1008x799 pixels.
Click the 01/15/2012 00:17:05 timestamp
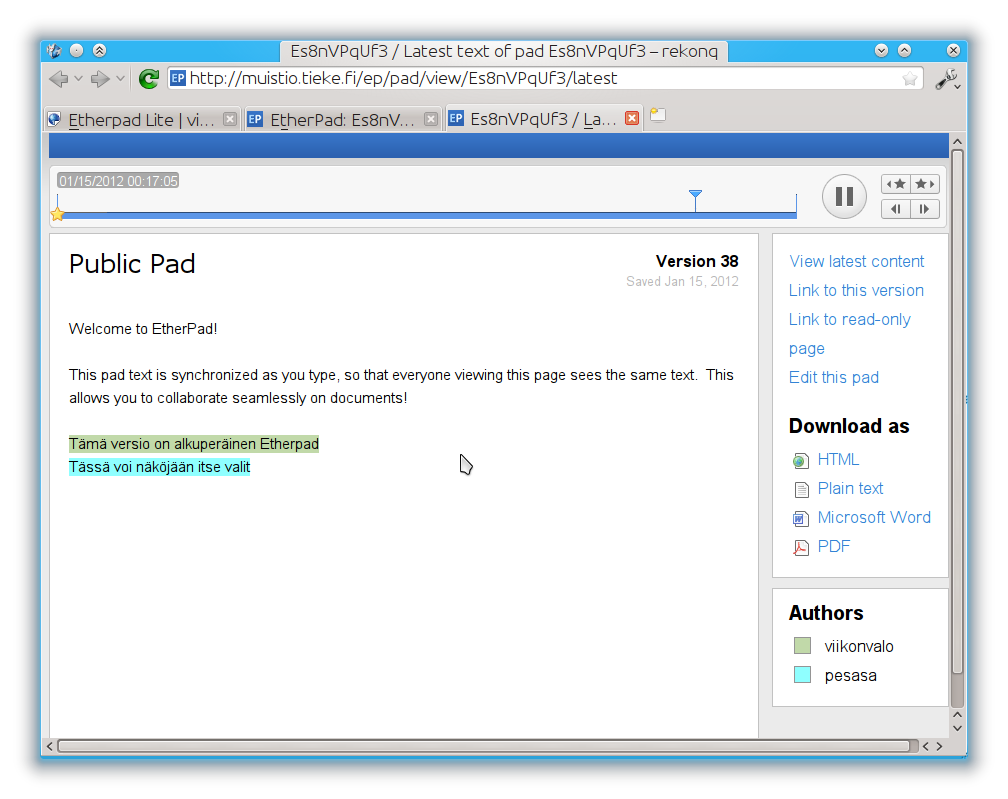(118, 181)
